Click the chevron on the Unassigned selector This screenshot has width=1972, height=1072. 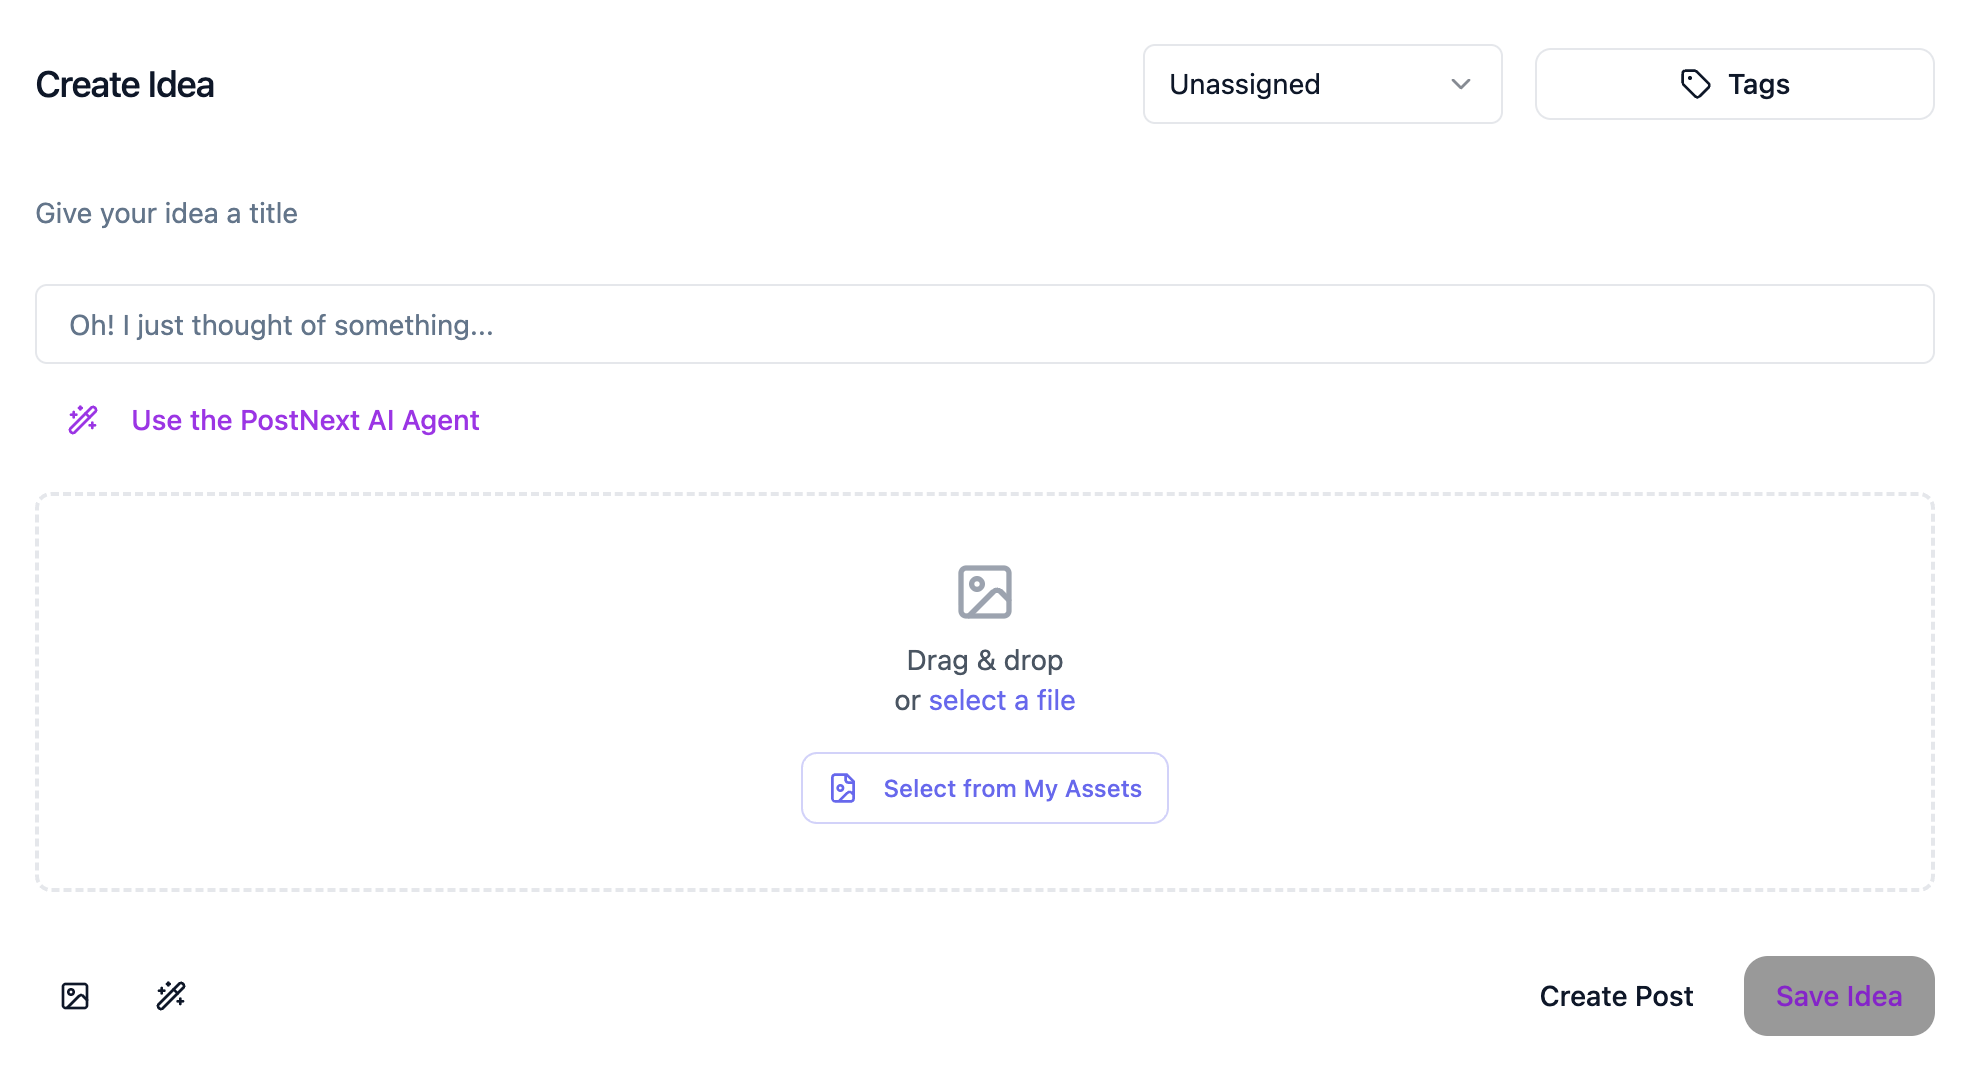(1461, 84)
